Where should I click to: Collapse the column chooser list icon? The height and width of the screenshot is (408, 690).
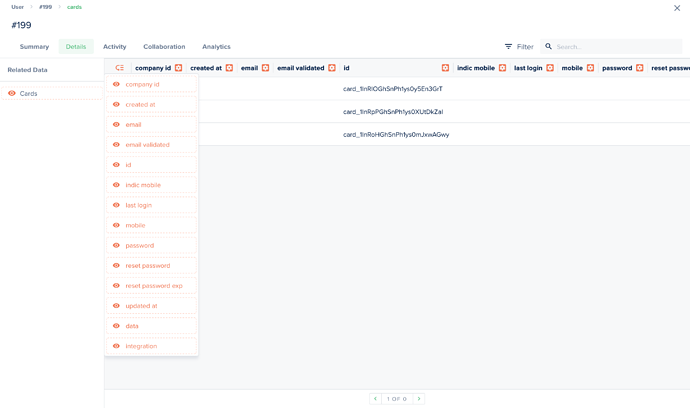[x=120, y=68]
